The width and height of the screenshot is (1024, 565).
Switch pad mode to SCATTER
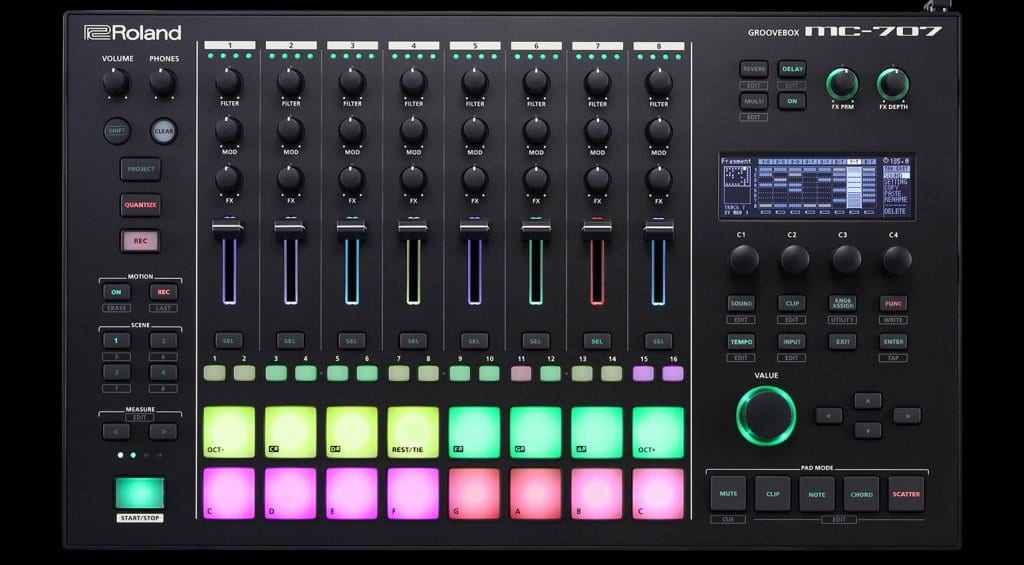tap(906, 494)
